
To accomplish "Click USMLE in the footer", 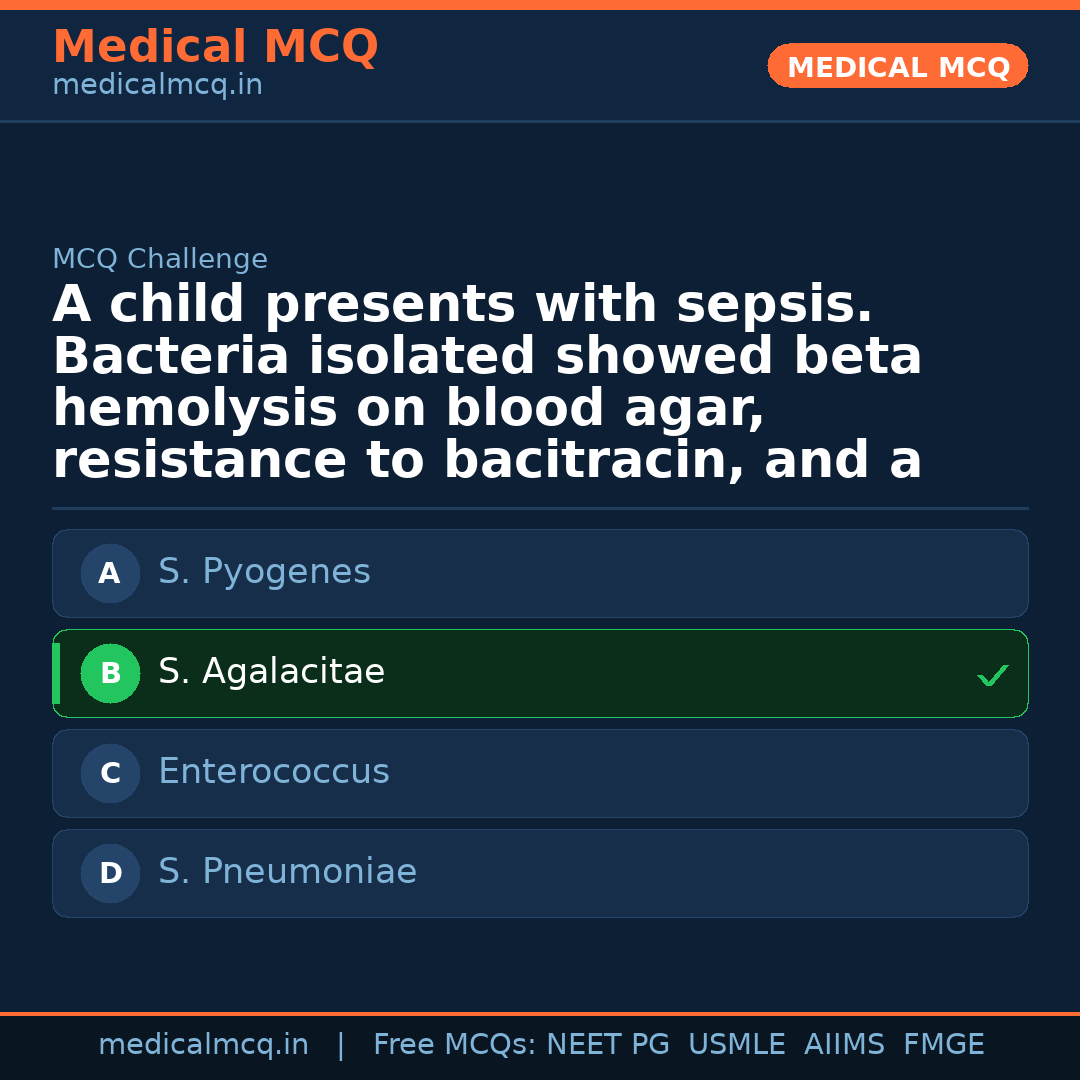I will [736, 1045].
